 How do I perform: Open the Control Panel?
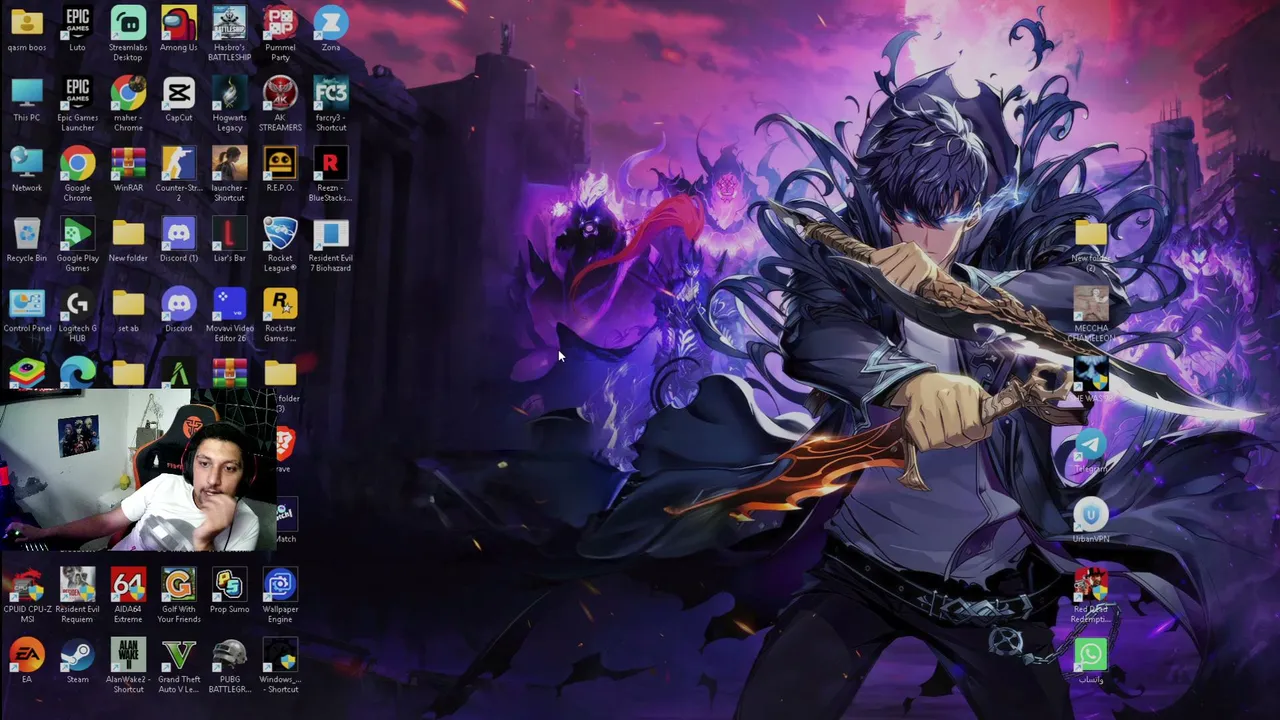coord(27,310)
